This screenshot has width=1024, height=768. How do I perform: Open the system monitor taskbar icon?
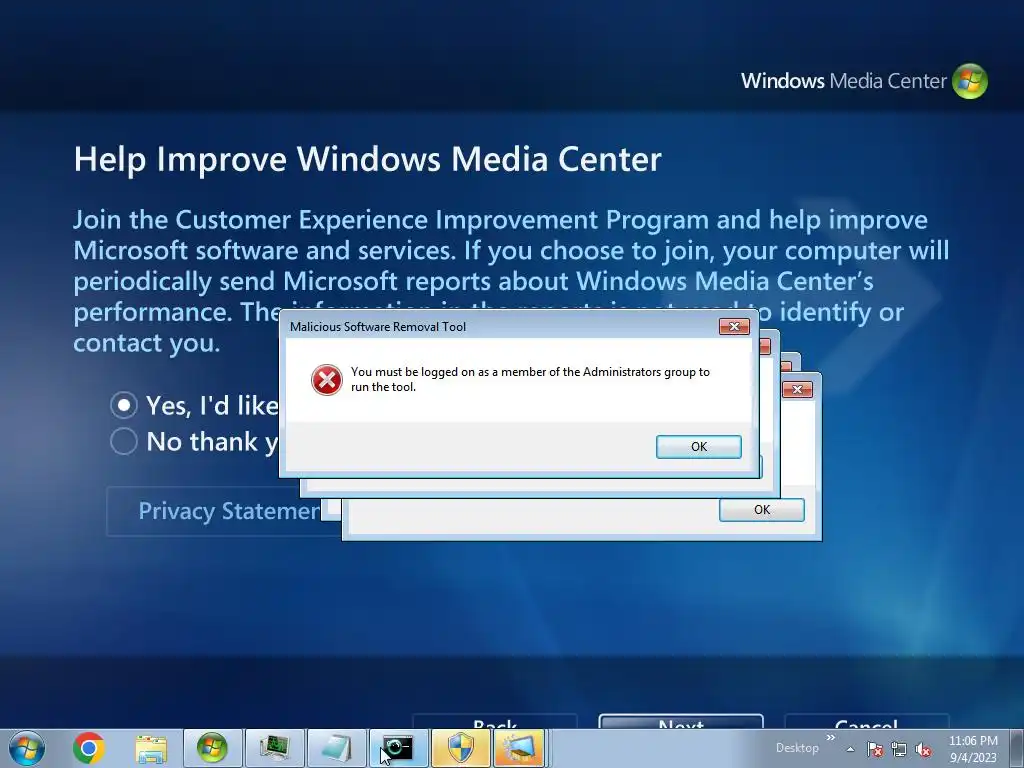pos(275,748)
